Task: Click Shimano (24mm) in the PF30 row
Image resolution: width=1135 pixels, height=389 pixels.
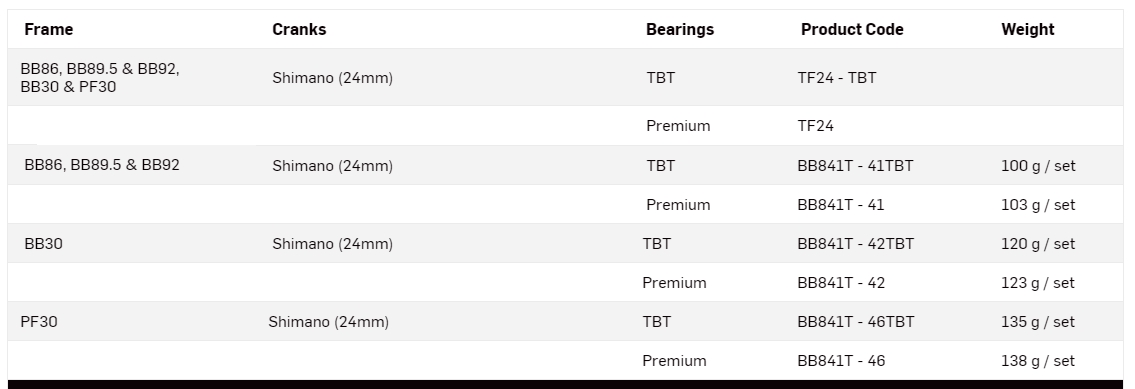Action: [329, 322]
